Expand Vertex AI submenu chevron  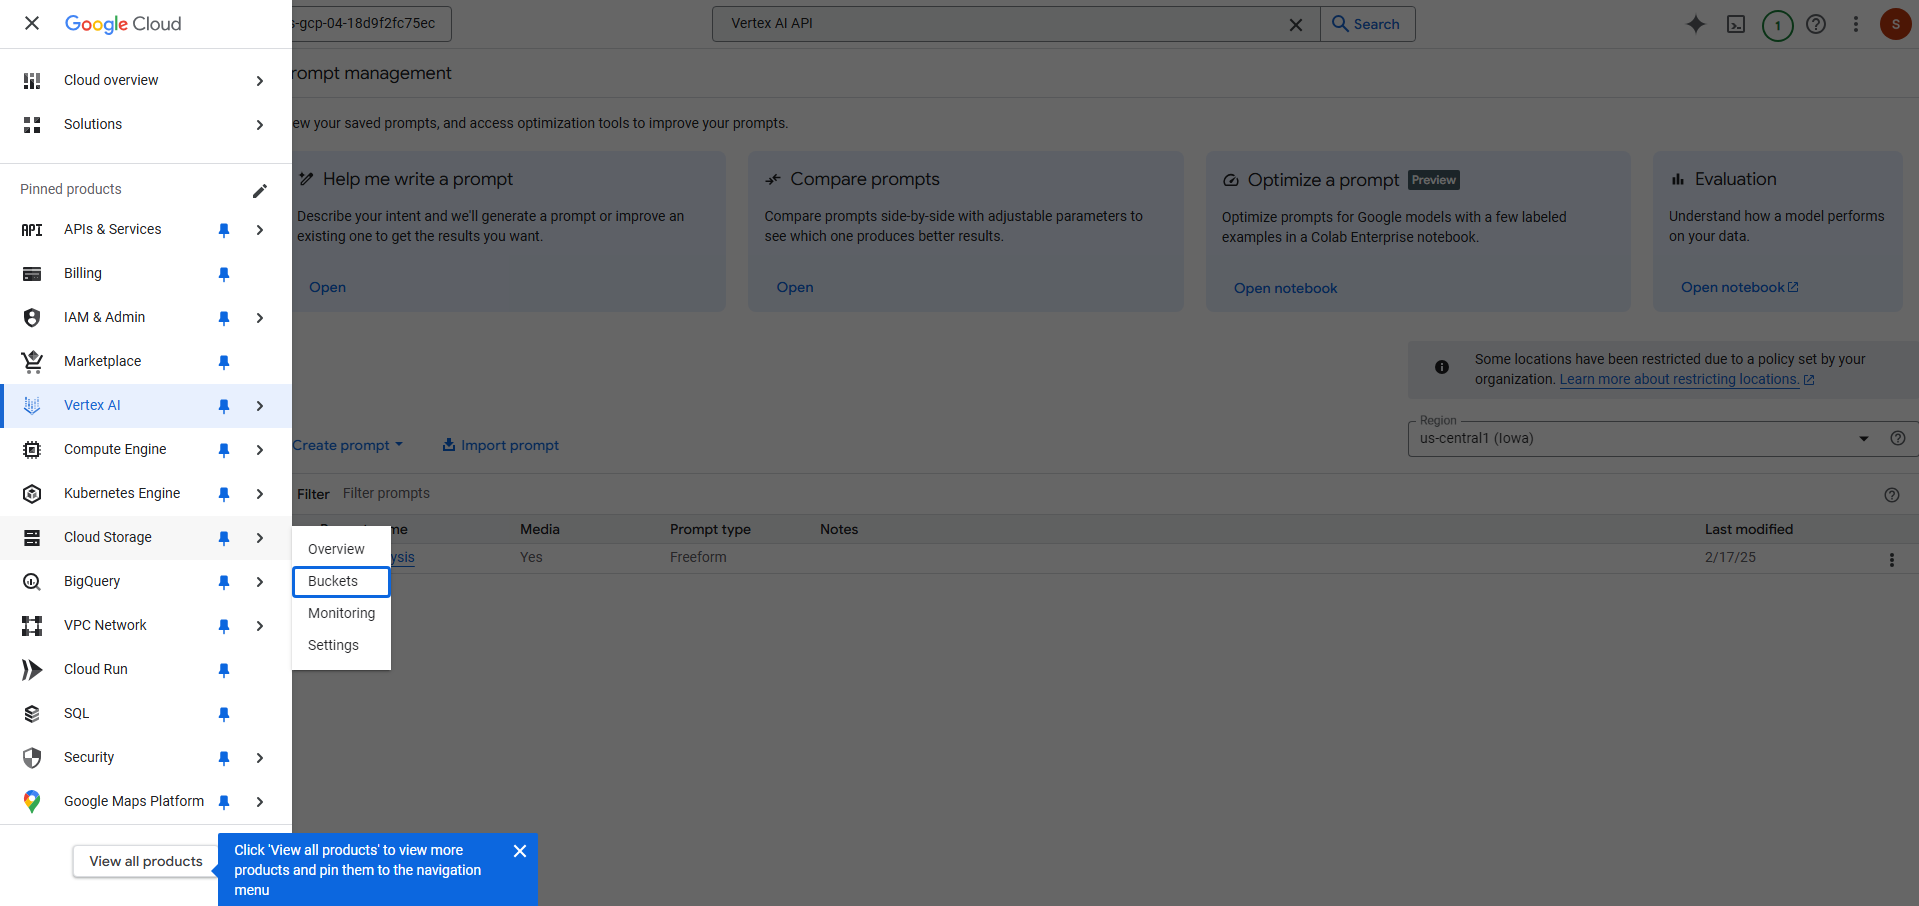pyautogui.click(x=260, y=406)
